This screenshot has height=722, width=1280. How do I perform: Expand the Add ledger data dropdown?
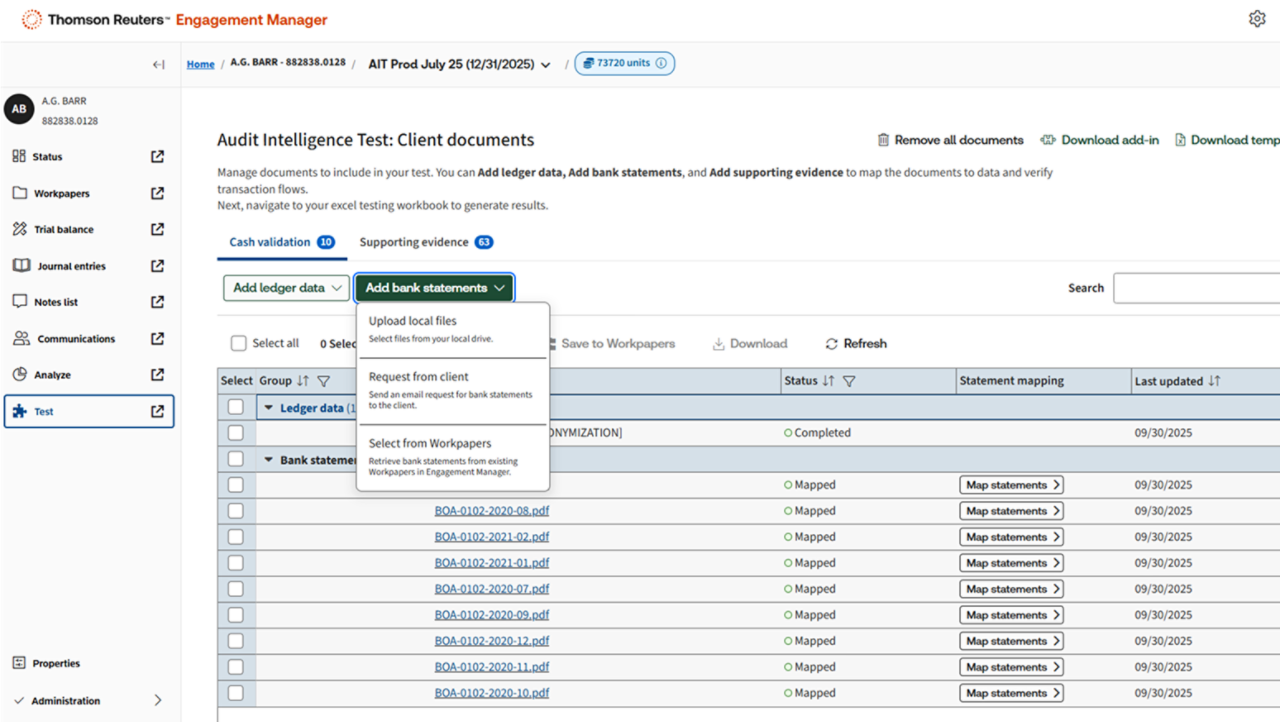(x=286, y=288)
